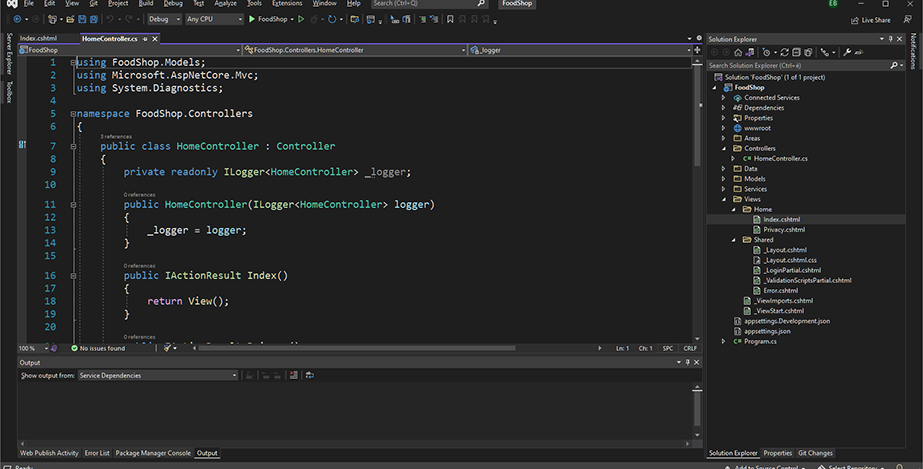Expand the Program.cs node
The image size is (923, 469).
(723, 341)
